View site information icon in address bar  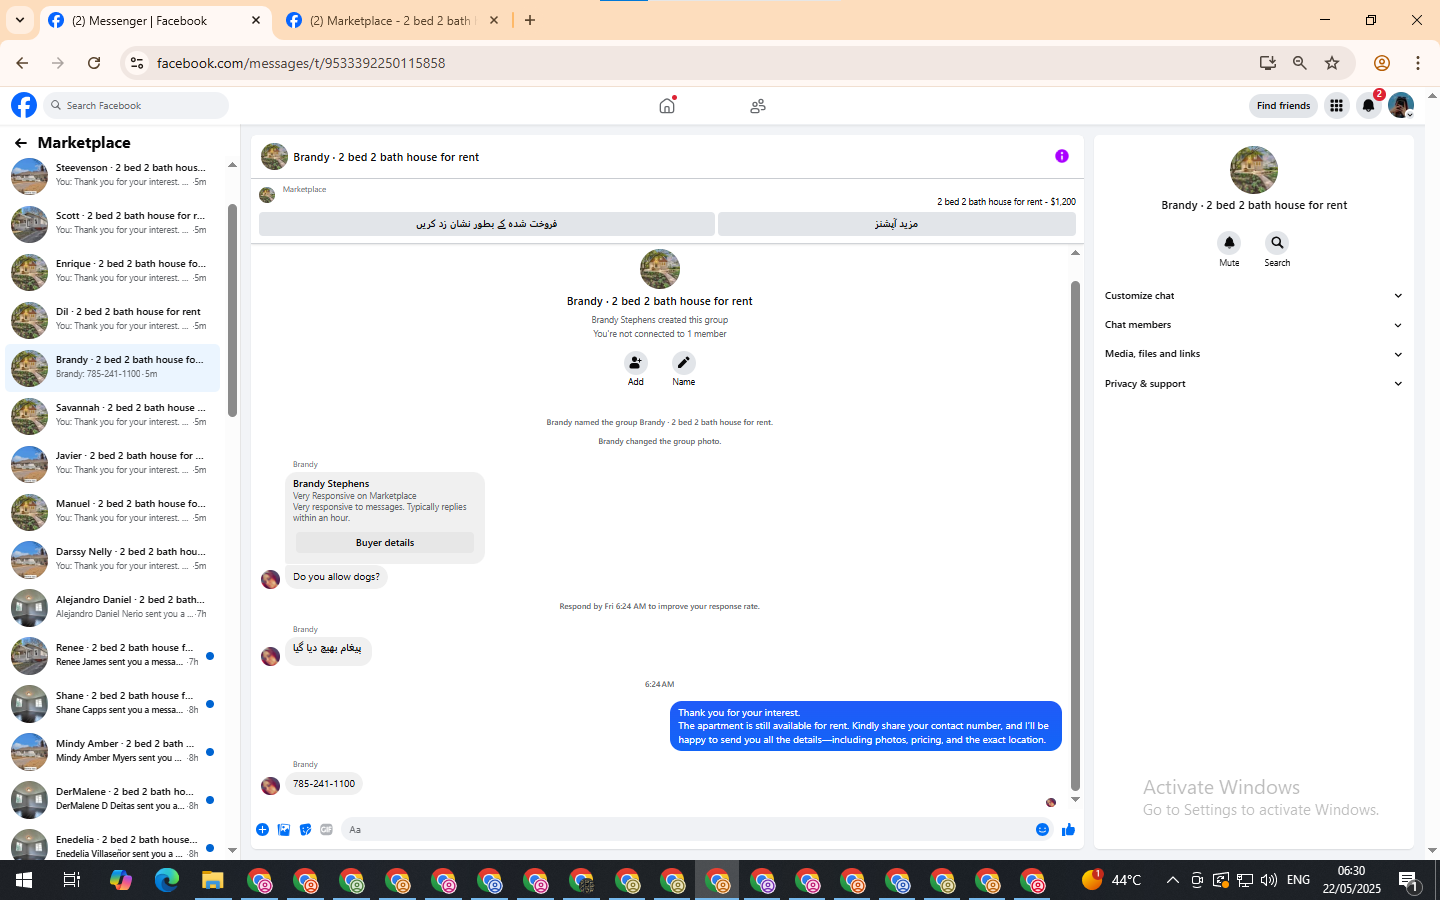[x=137, y=63]
